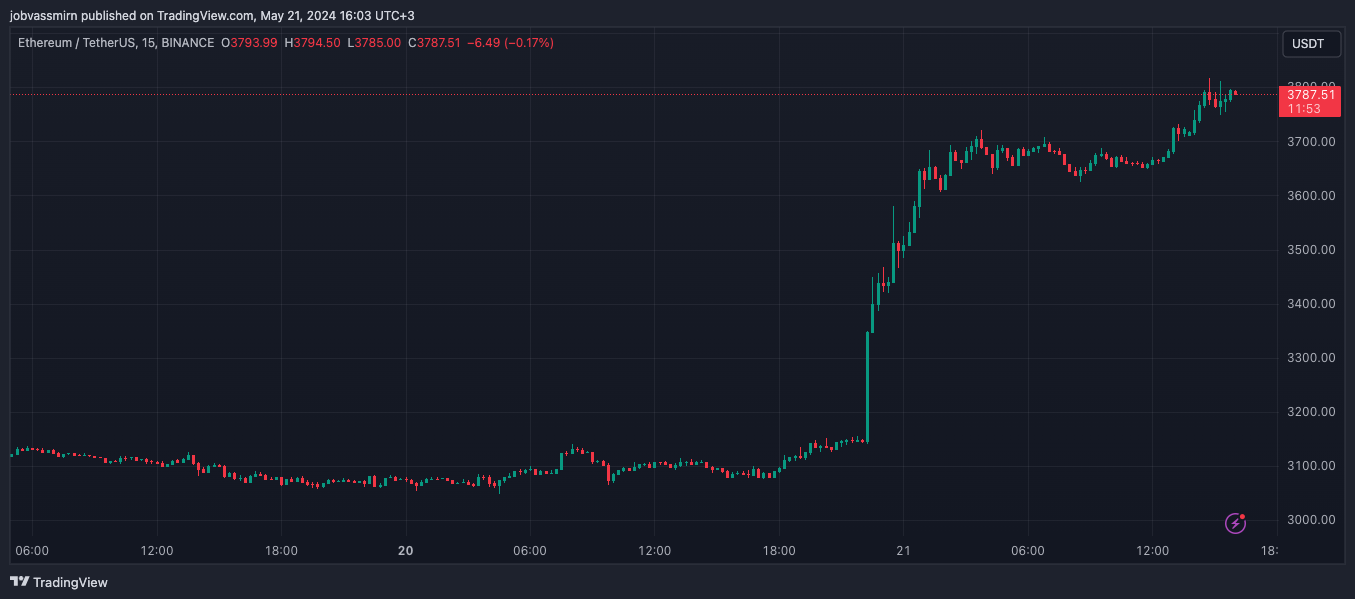Click the 3200.00 price axis label

tap(1310, 412)
